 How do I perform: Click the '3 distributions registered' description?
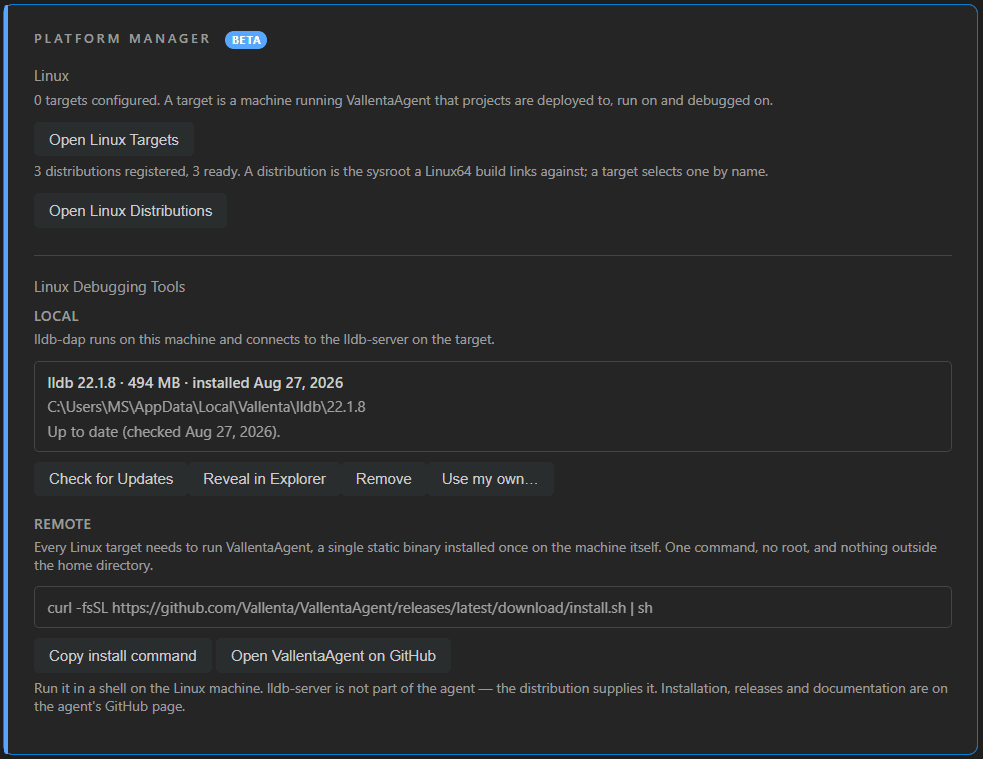401,172
